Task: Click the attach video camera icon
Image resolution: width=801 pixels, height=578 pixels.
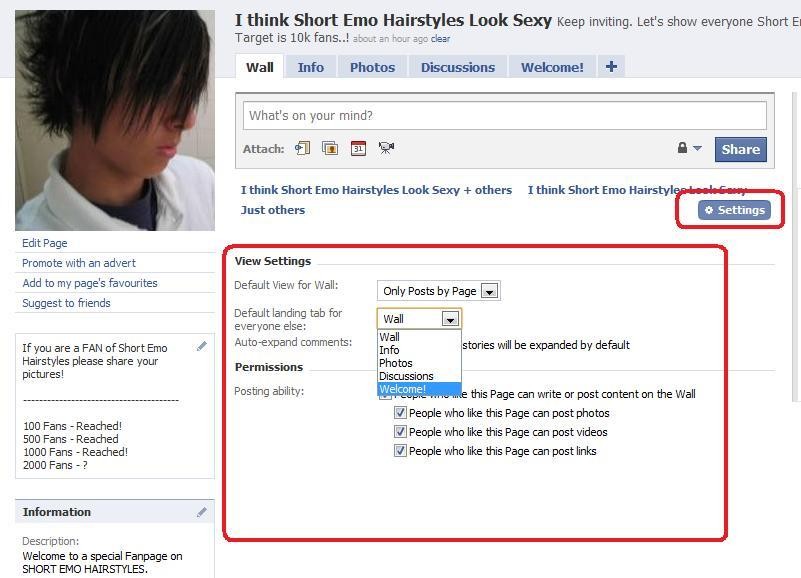Action: (386, 149)
